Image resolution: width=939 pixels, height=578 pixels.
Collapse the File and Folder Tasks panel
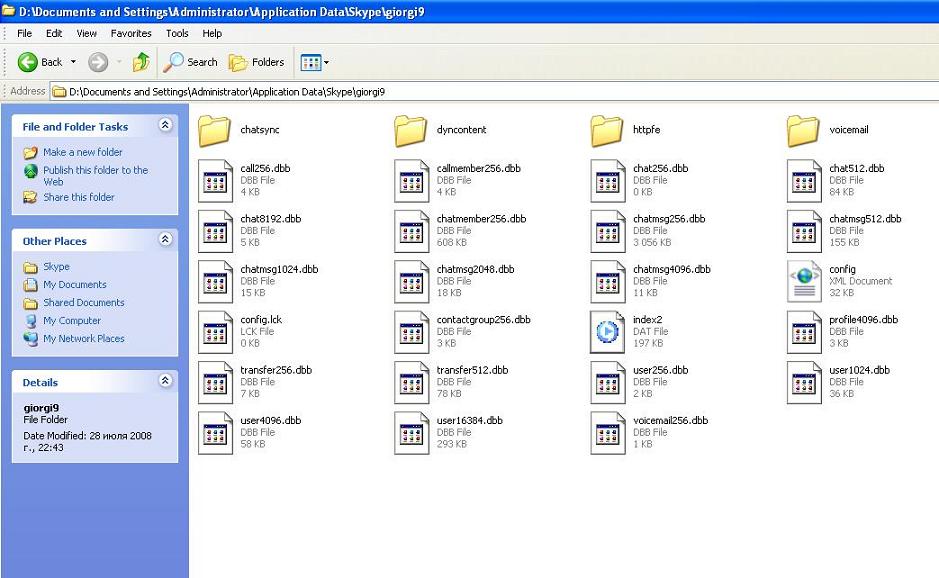click(165, 126)
